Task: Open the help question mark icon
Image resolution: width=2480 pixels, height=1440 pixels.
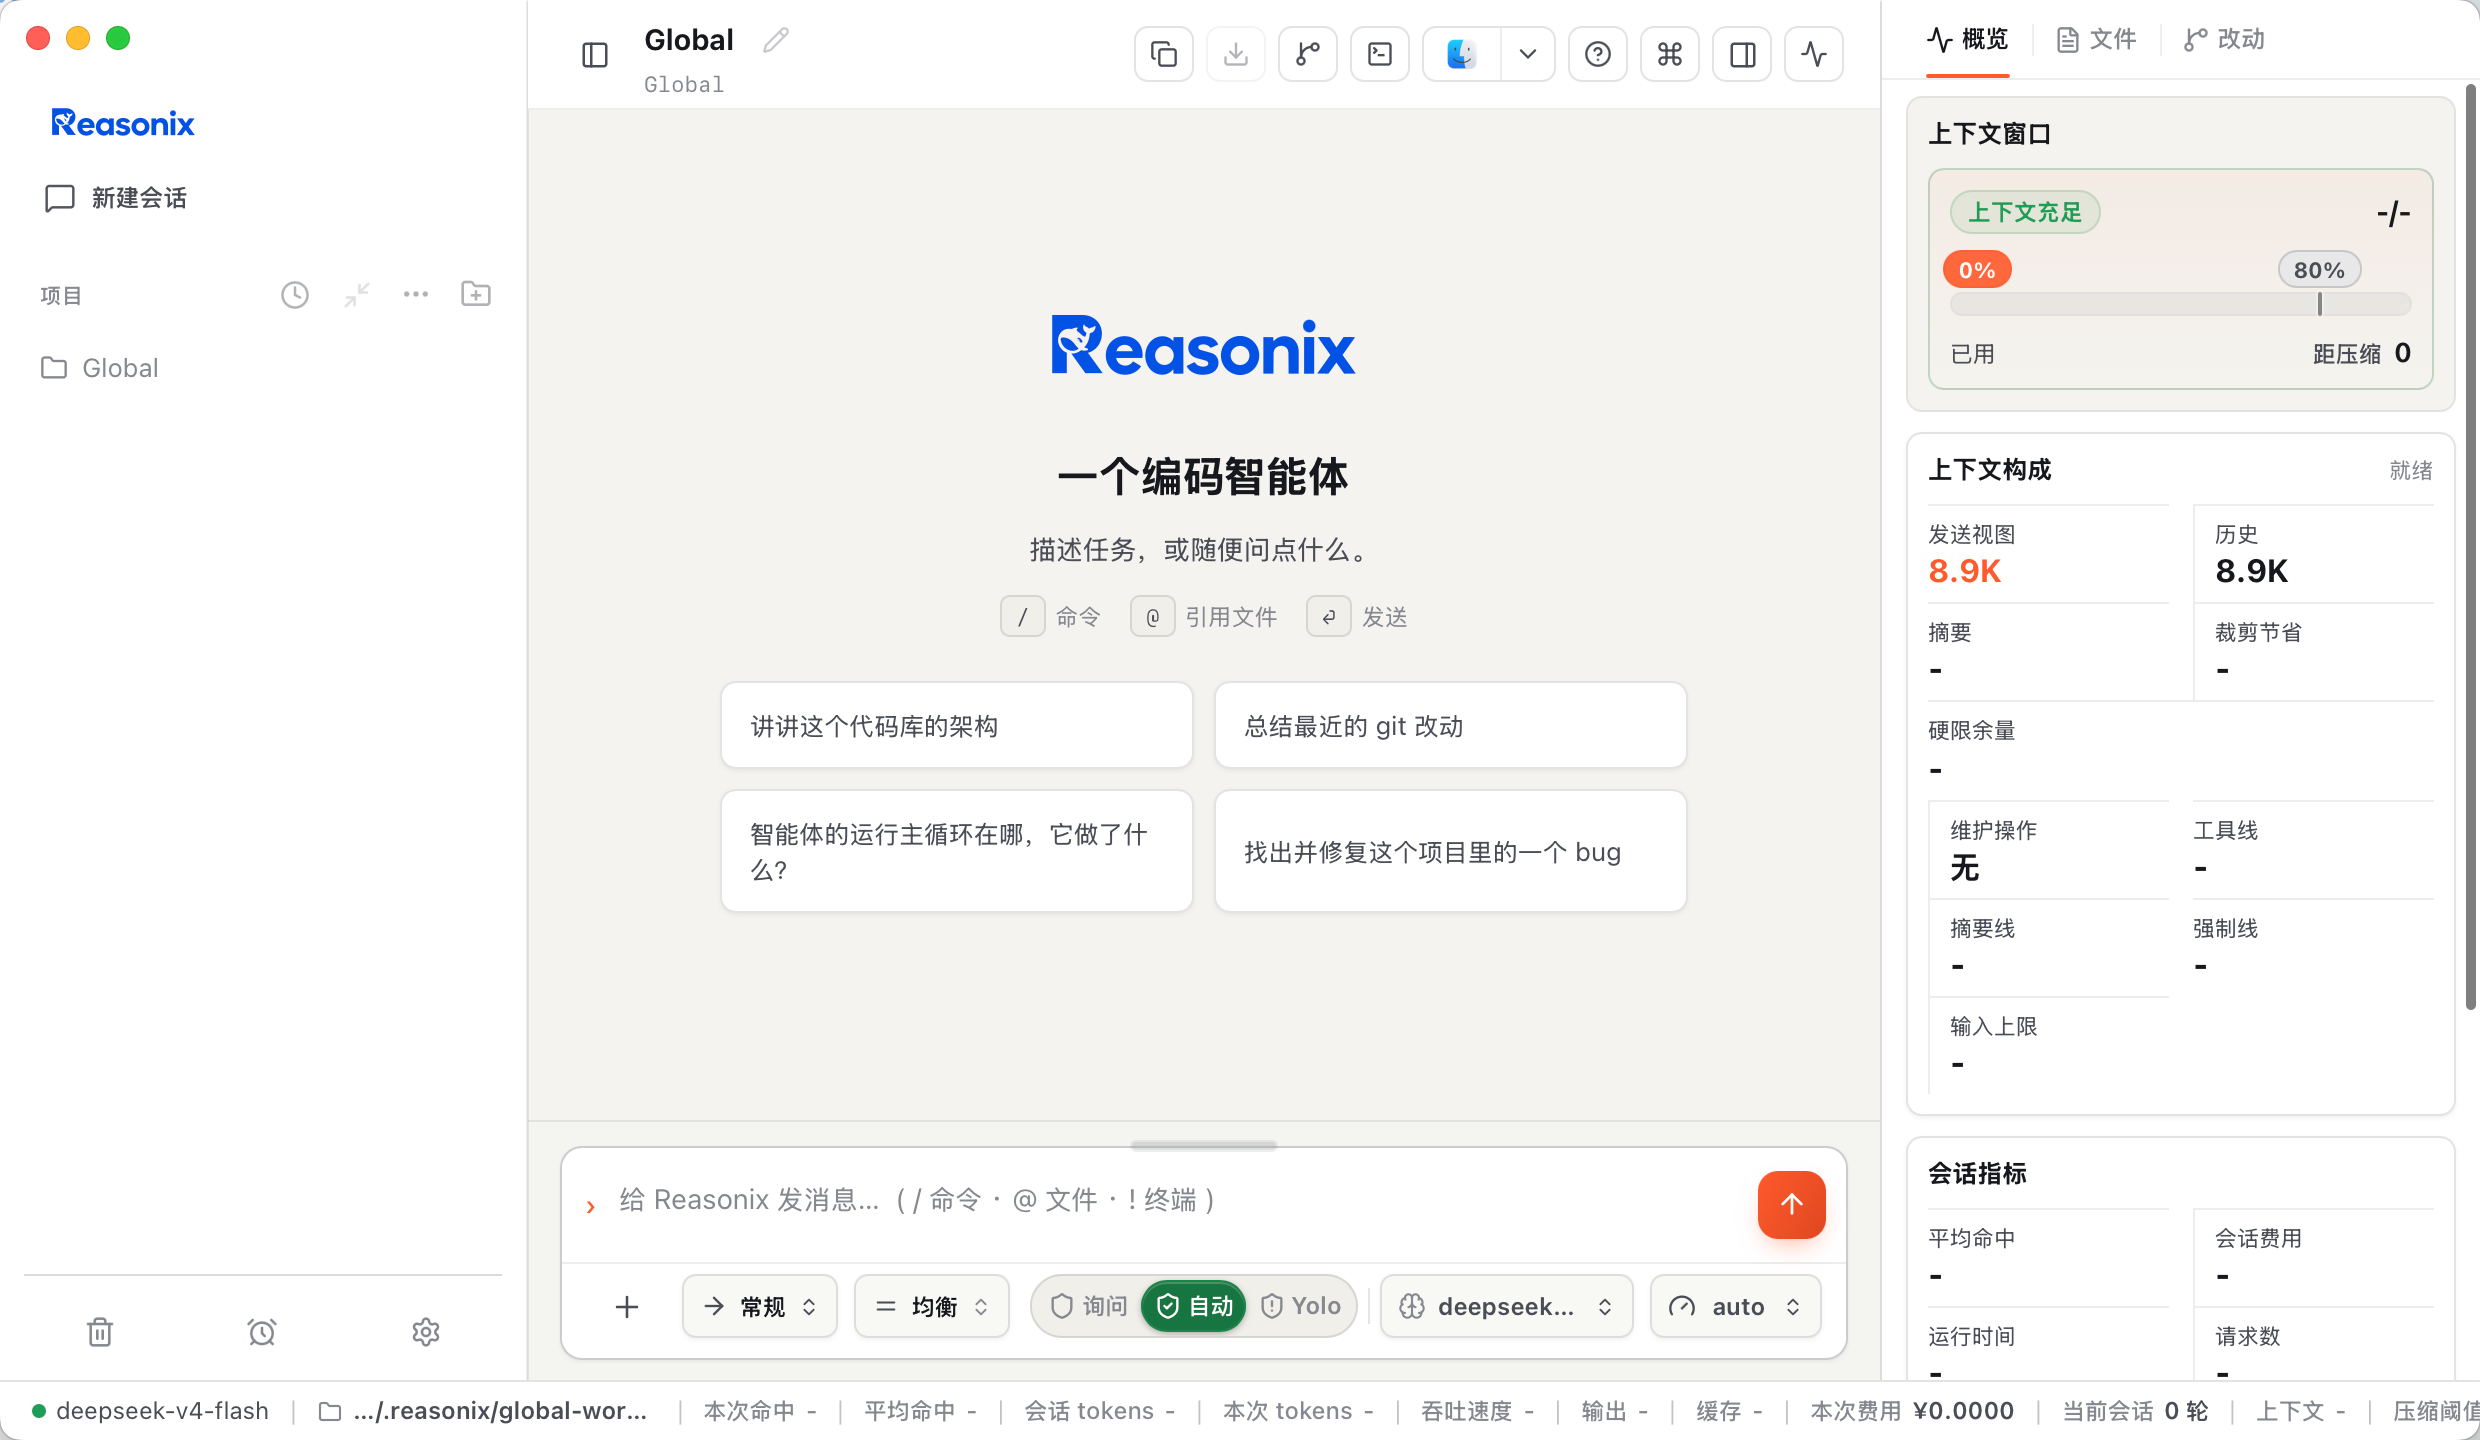Action: [1598, 54]
